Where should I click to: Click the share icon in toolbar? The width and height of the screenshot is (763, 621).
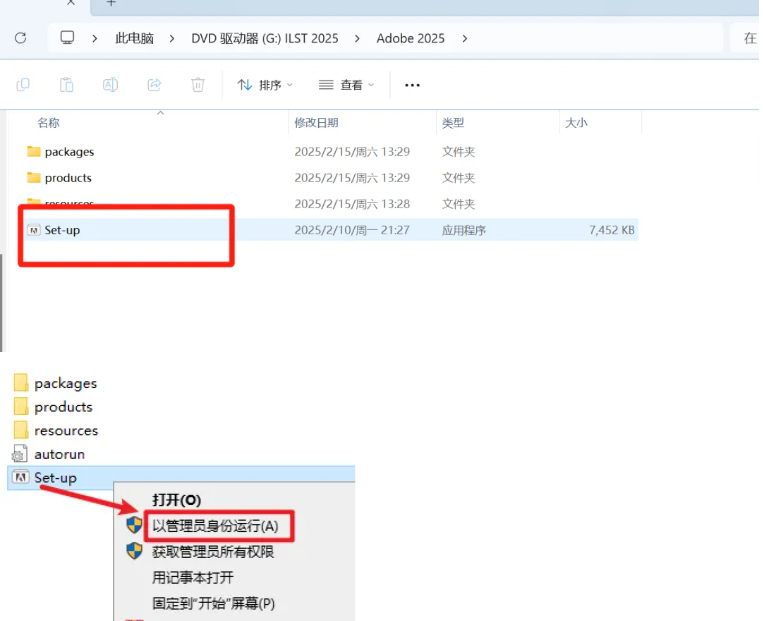pyautogui.click(x=154, y=85)
